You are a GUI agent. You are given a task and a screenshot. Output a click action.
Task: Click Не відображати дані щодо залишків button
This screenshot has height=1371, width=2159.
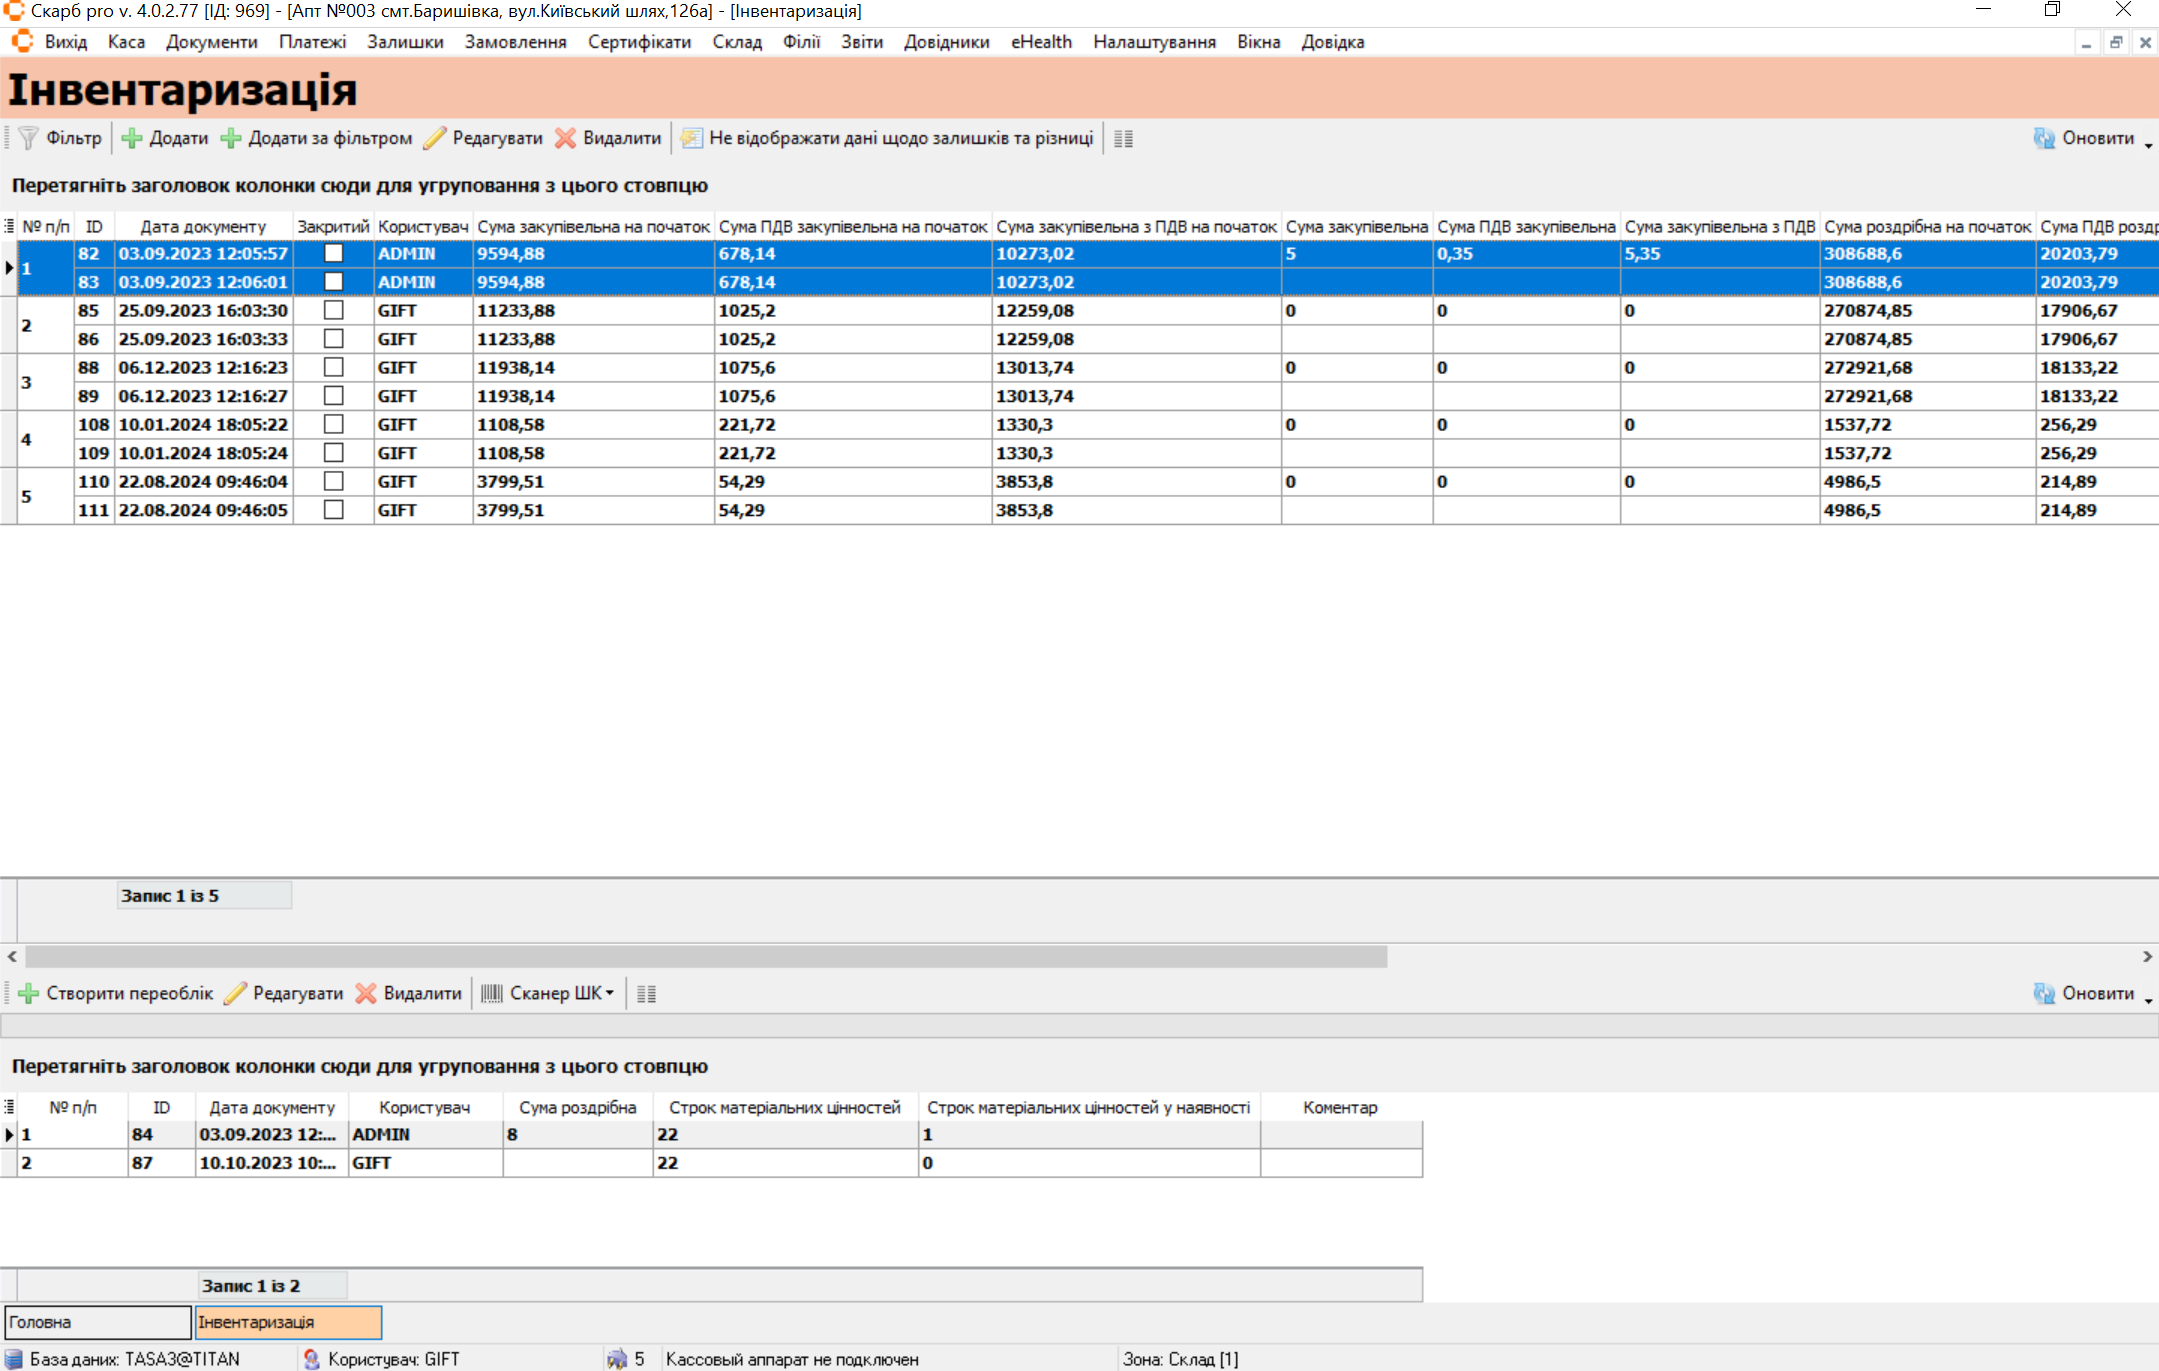point(888,138)
